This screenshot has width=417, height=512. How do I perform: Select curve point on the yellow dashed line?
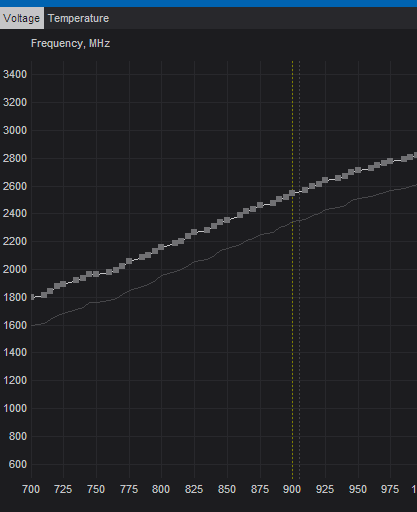292,193
